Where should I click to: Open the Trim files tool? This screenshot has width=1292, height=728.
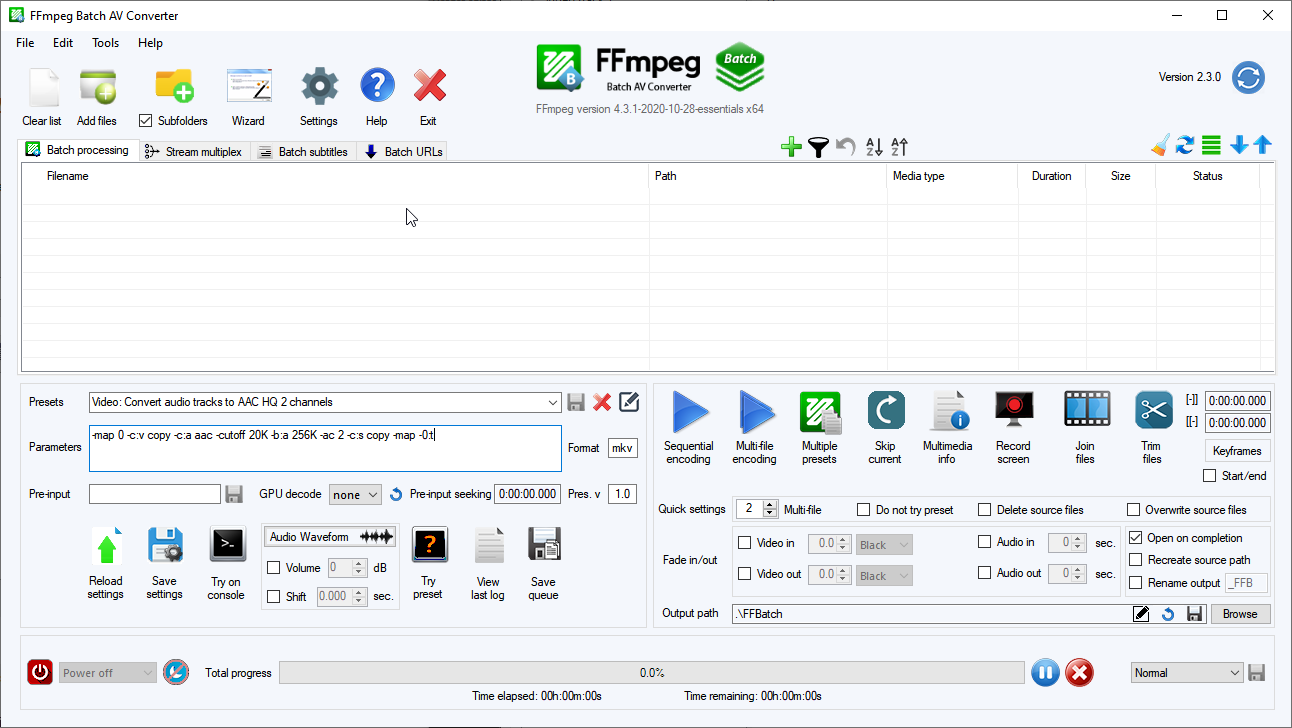(1153, 410)
